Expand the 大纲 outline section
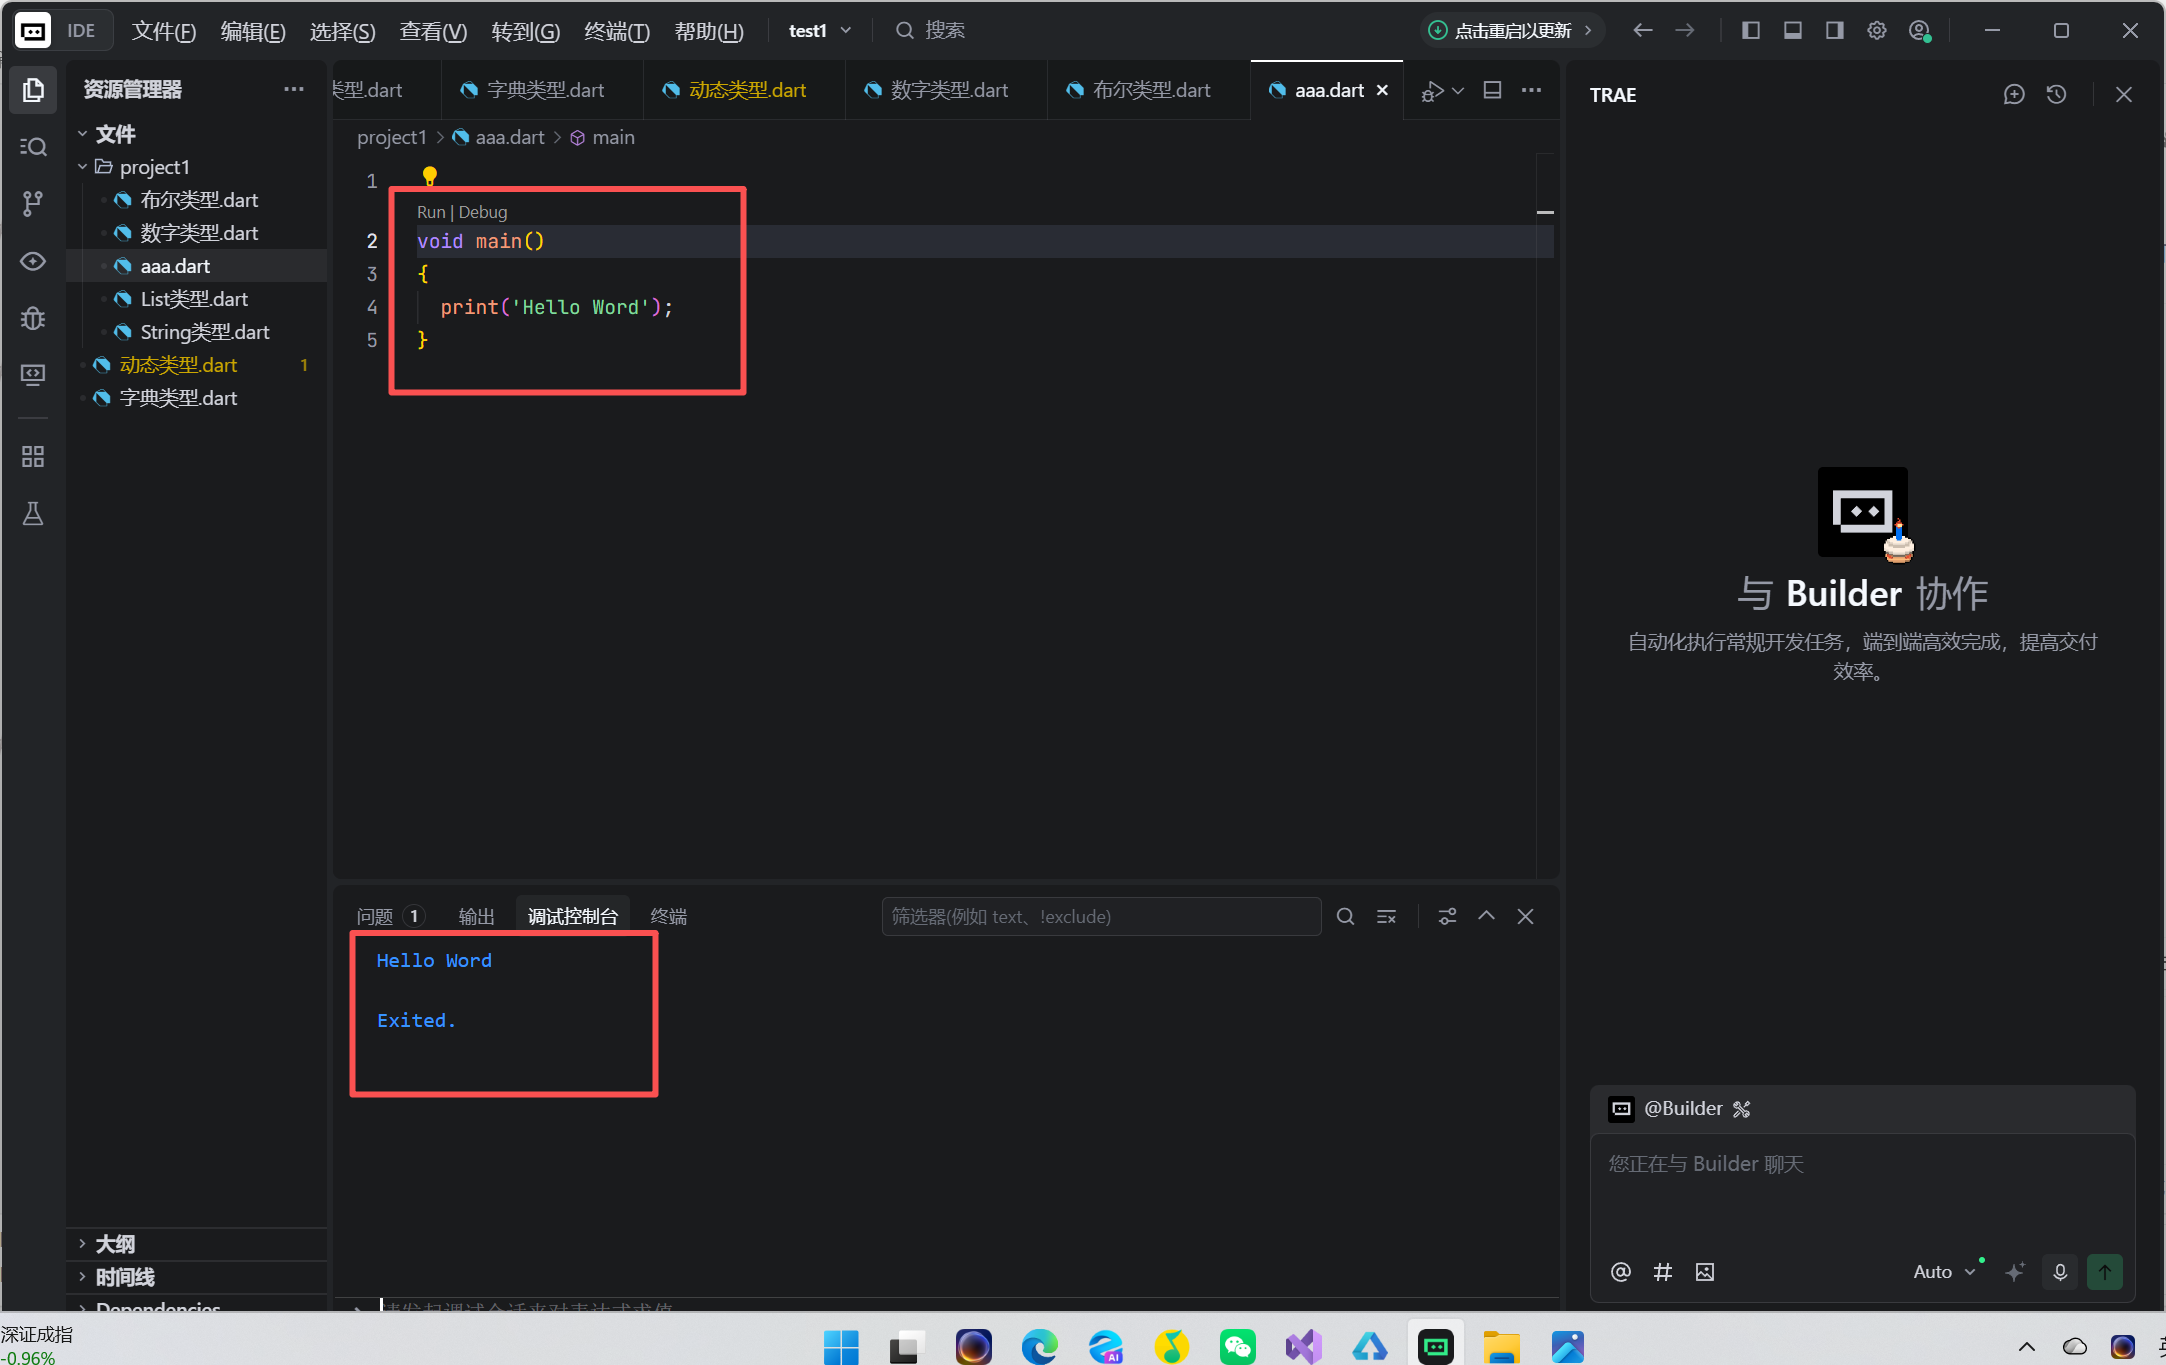The image size is (2166, 1365). 114,1244
